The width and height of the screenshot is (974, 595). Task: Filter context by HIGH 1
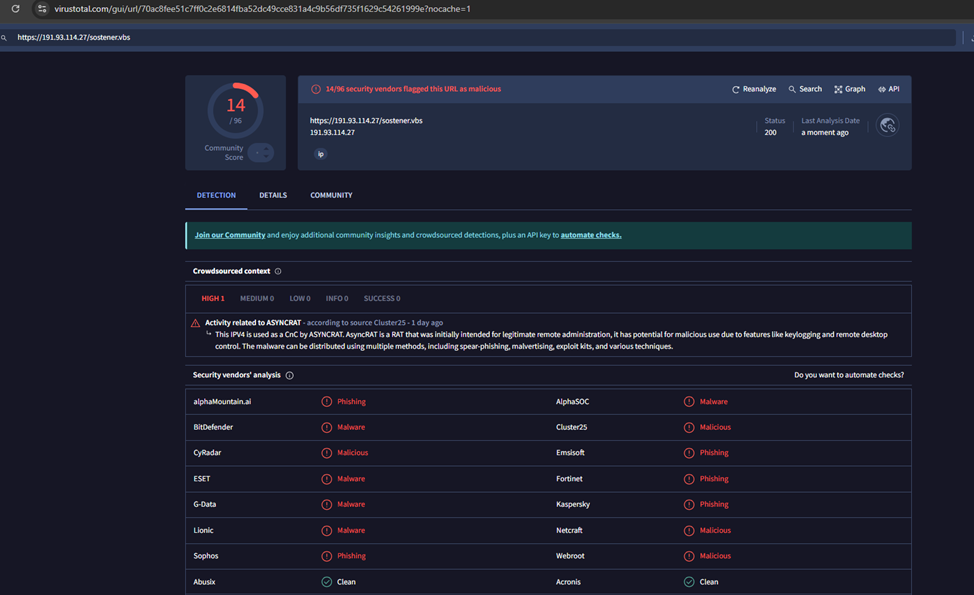click(213, 298)
